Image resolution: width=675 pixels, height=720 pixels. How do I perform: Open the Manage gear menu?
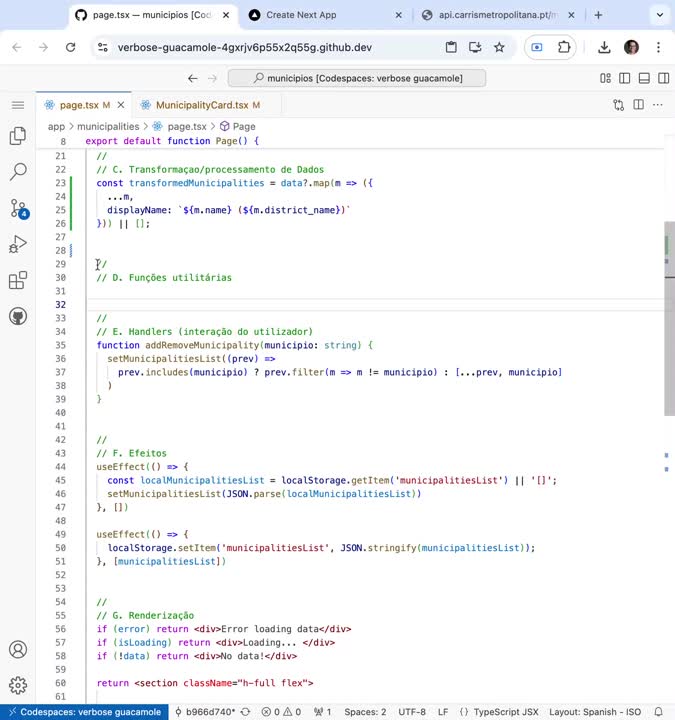pos(18,685)
